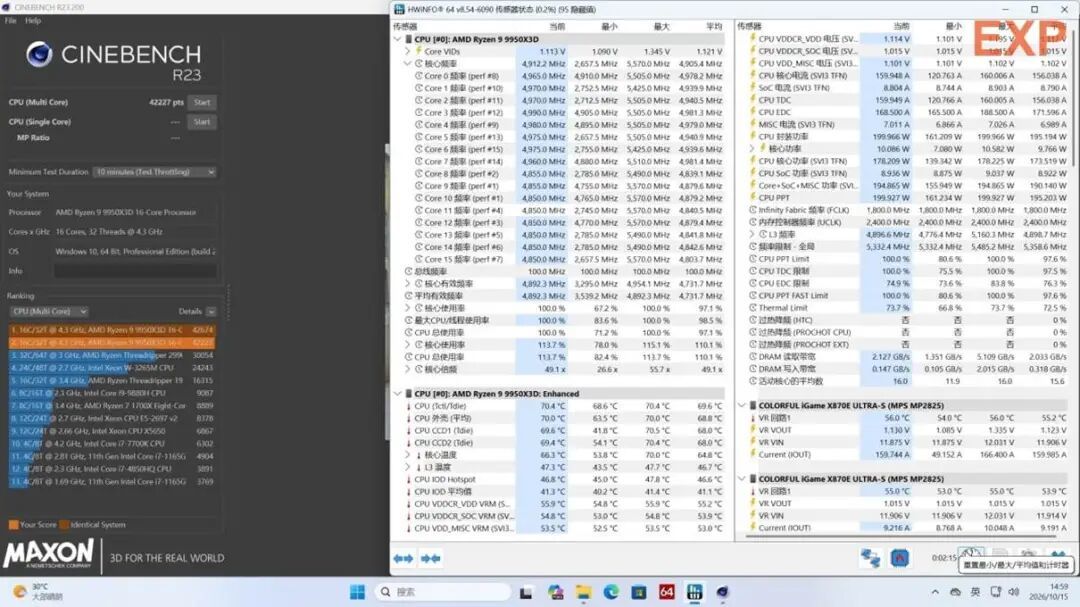This screenshot has width=1080, height=607.
Task: Click the red chip icon in HWiNFO toolbar
Action: pyautogui.click(x=900, y=558)
